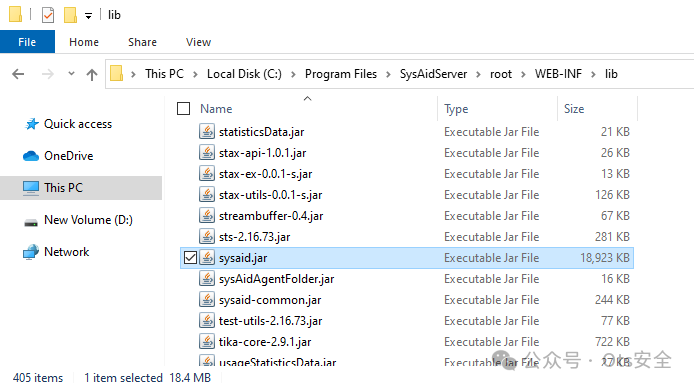
Task: Click the Properties icon in quick access toolbar
Action: point(48,15)
